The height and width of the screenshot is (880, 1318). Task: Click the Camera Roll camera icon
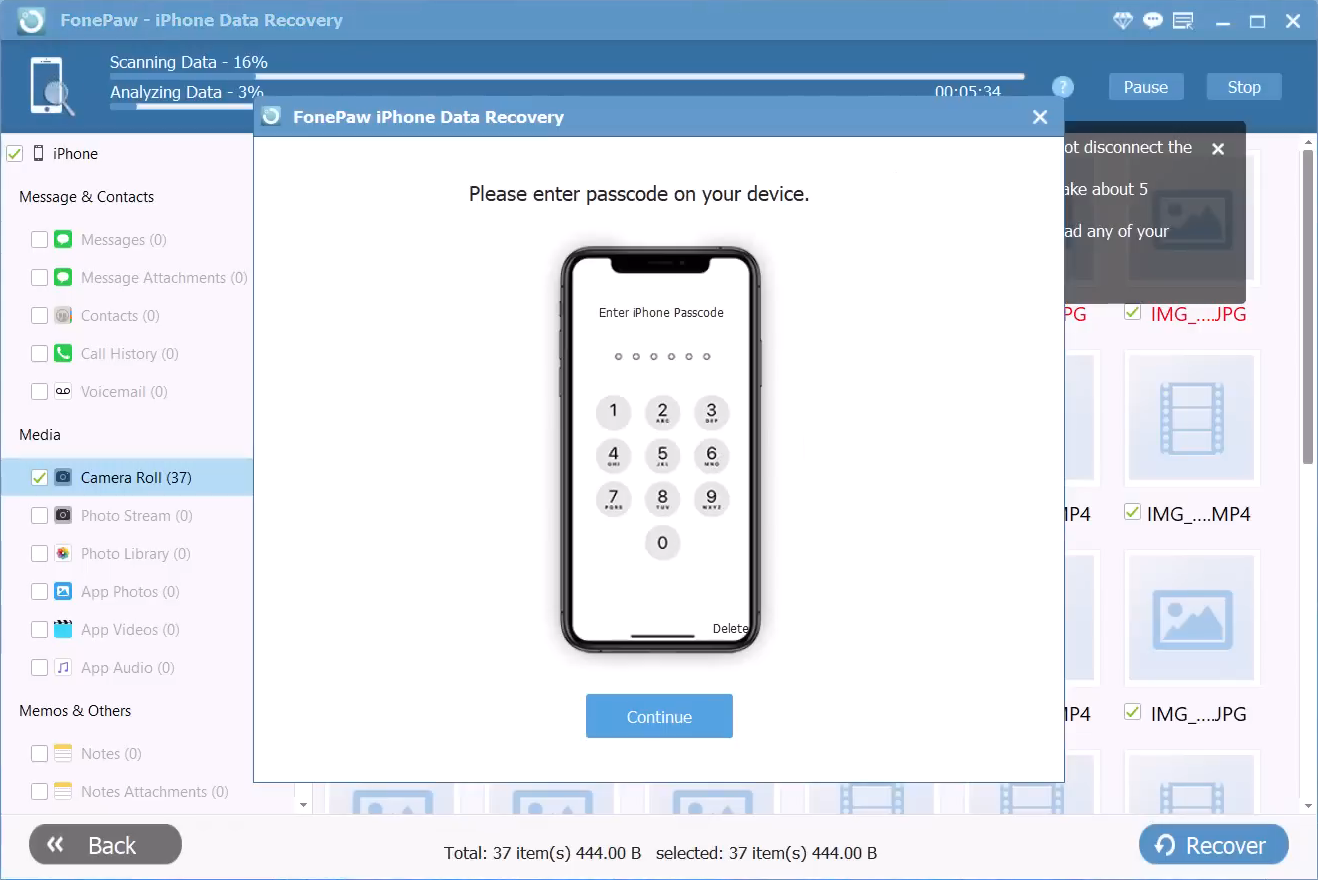coord(63,478)
